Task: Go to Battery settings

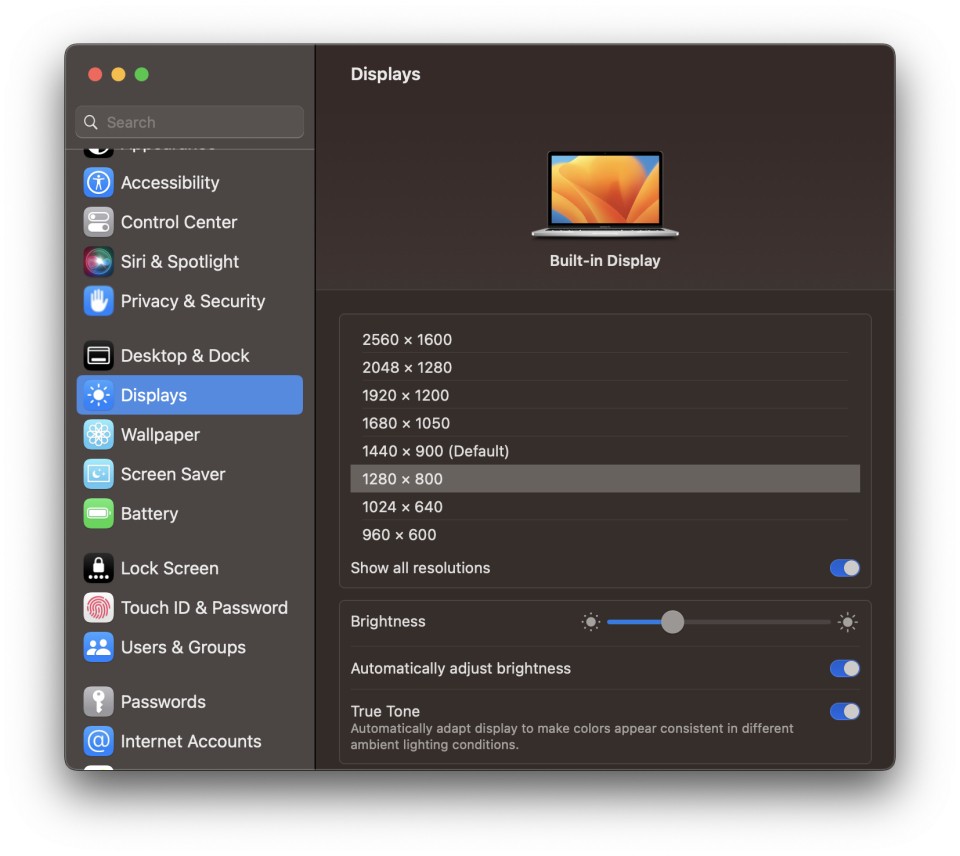Action: pos(149,514)
